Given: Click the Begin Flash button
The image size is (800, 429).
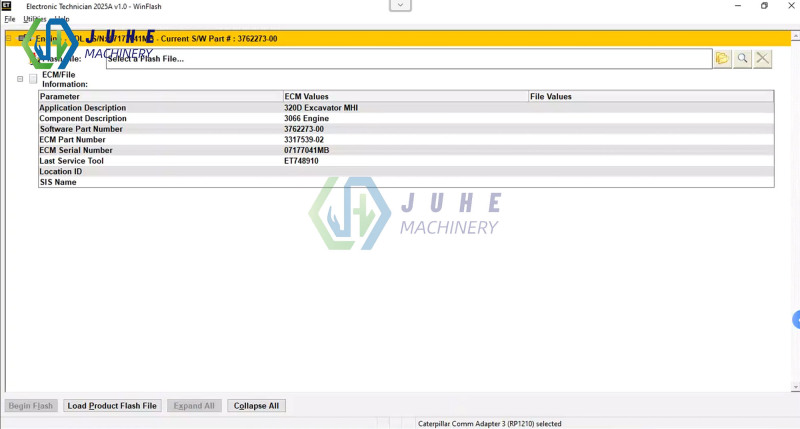Looking at the screenshot, I should tap(31, 406).
